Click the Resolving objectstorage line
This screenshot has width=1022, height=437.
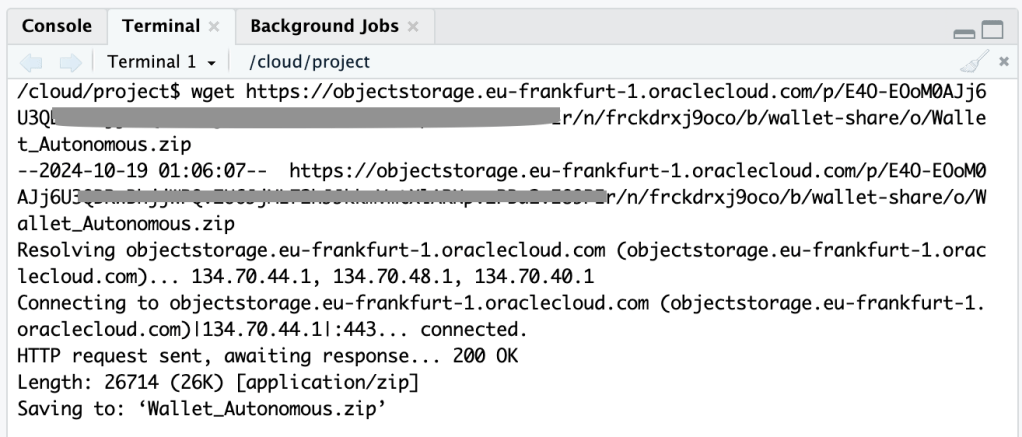pyautogui.click(x=300, y=249)
